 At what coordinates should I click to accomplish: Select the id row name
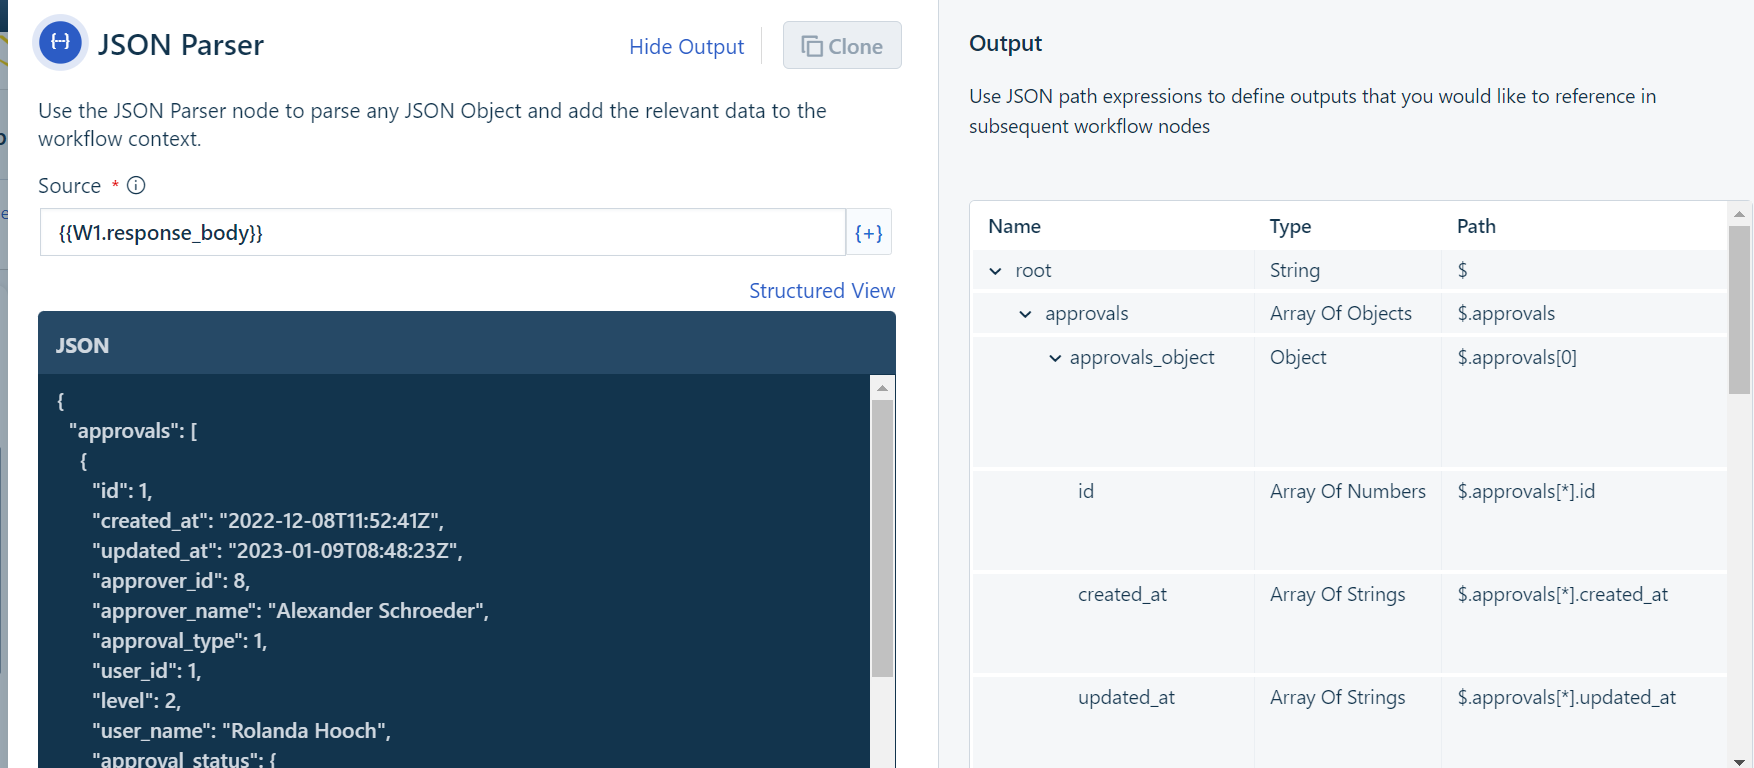tap(1086, 491)
